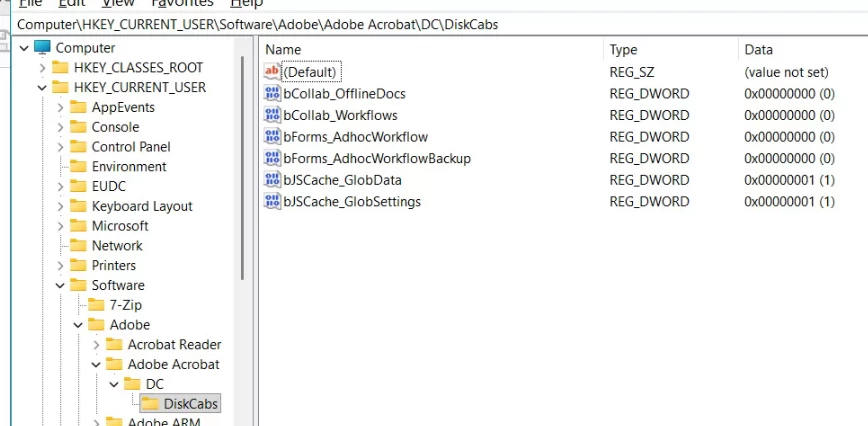
Task: Expand the Keyboard Layout key
Action: 61,206
